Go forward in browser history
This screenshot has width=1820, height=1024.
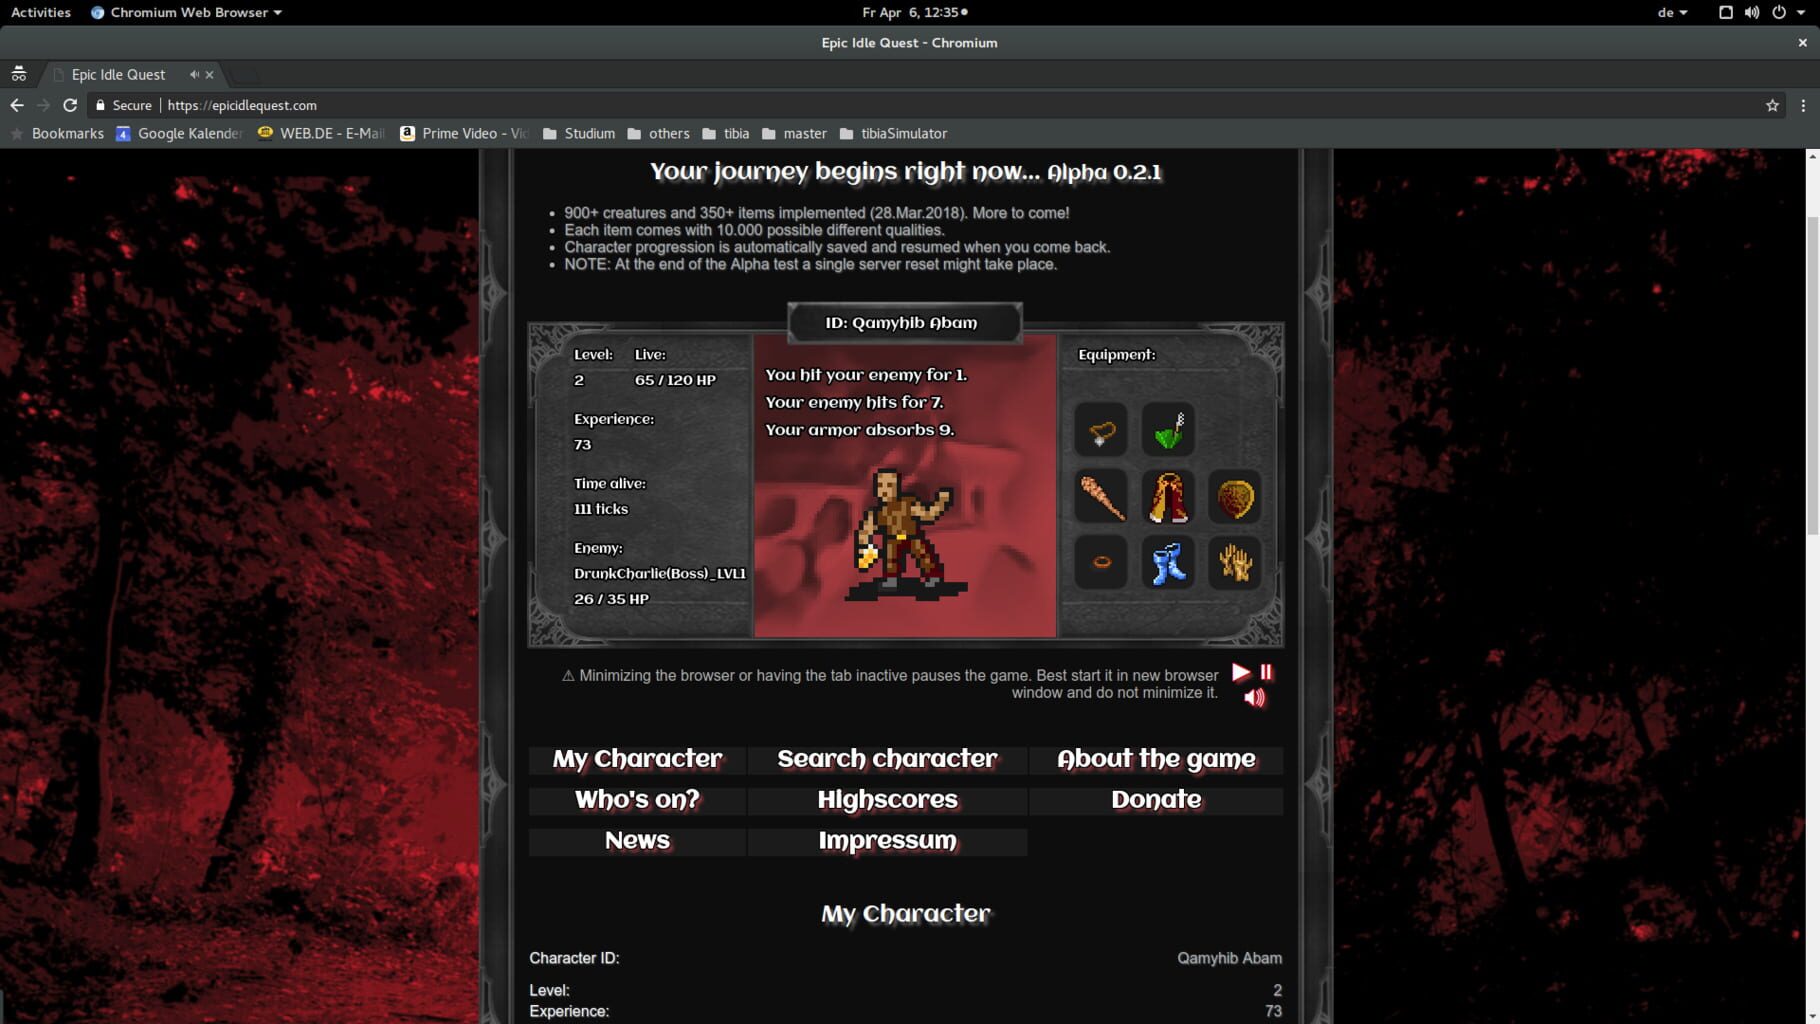pyautogui.click(x=43, y=105)
